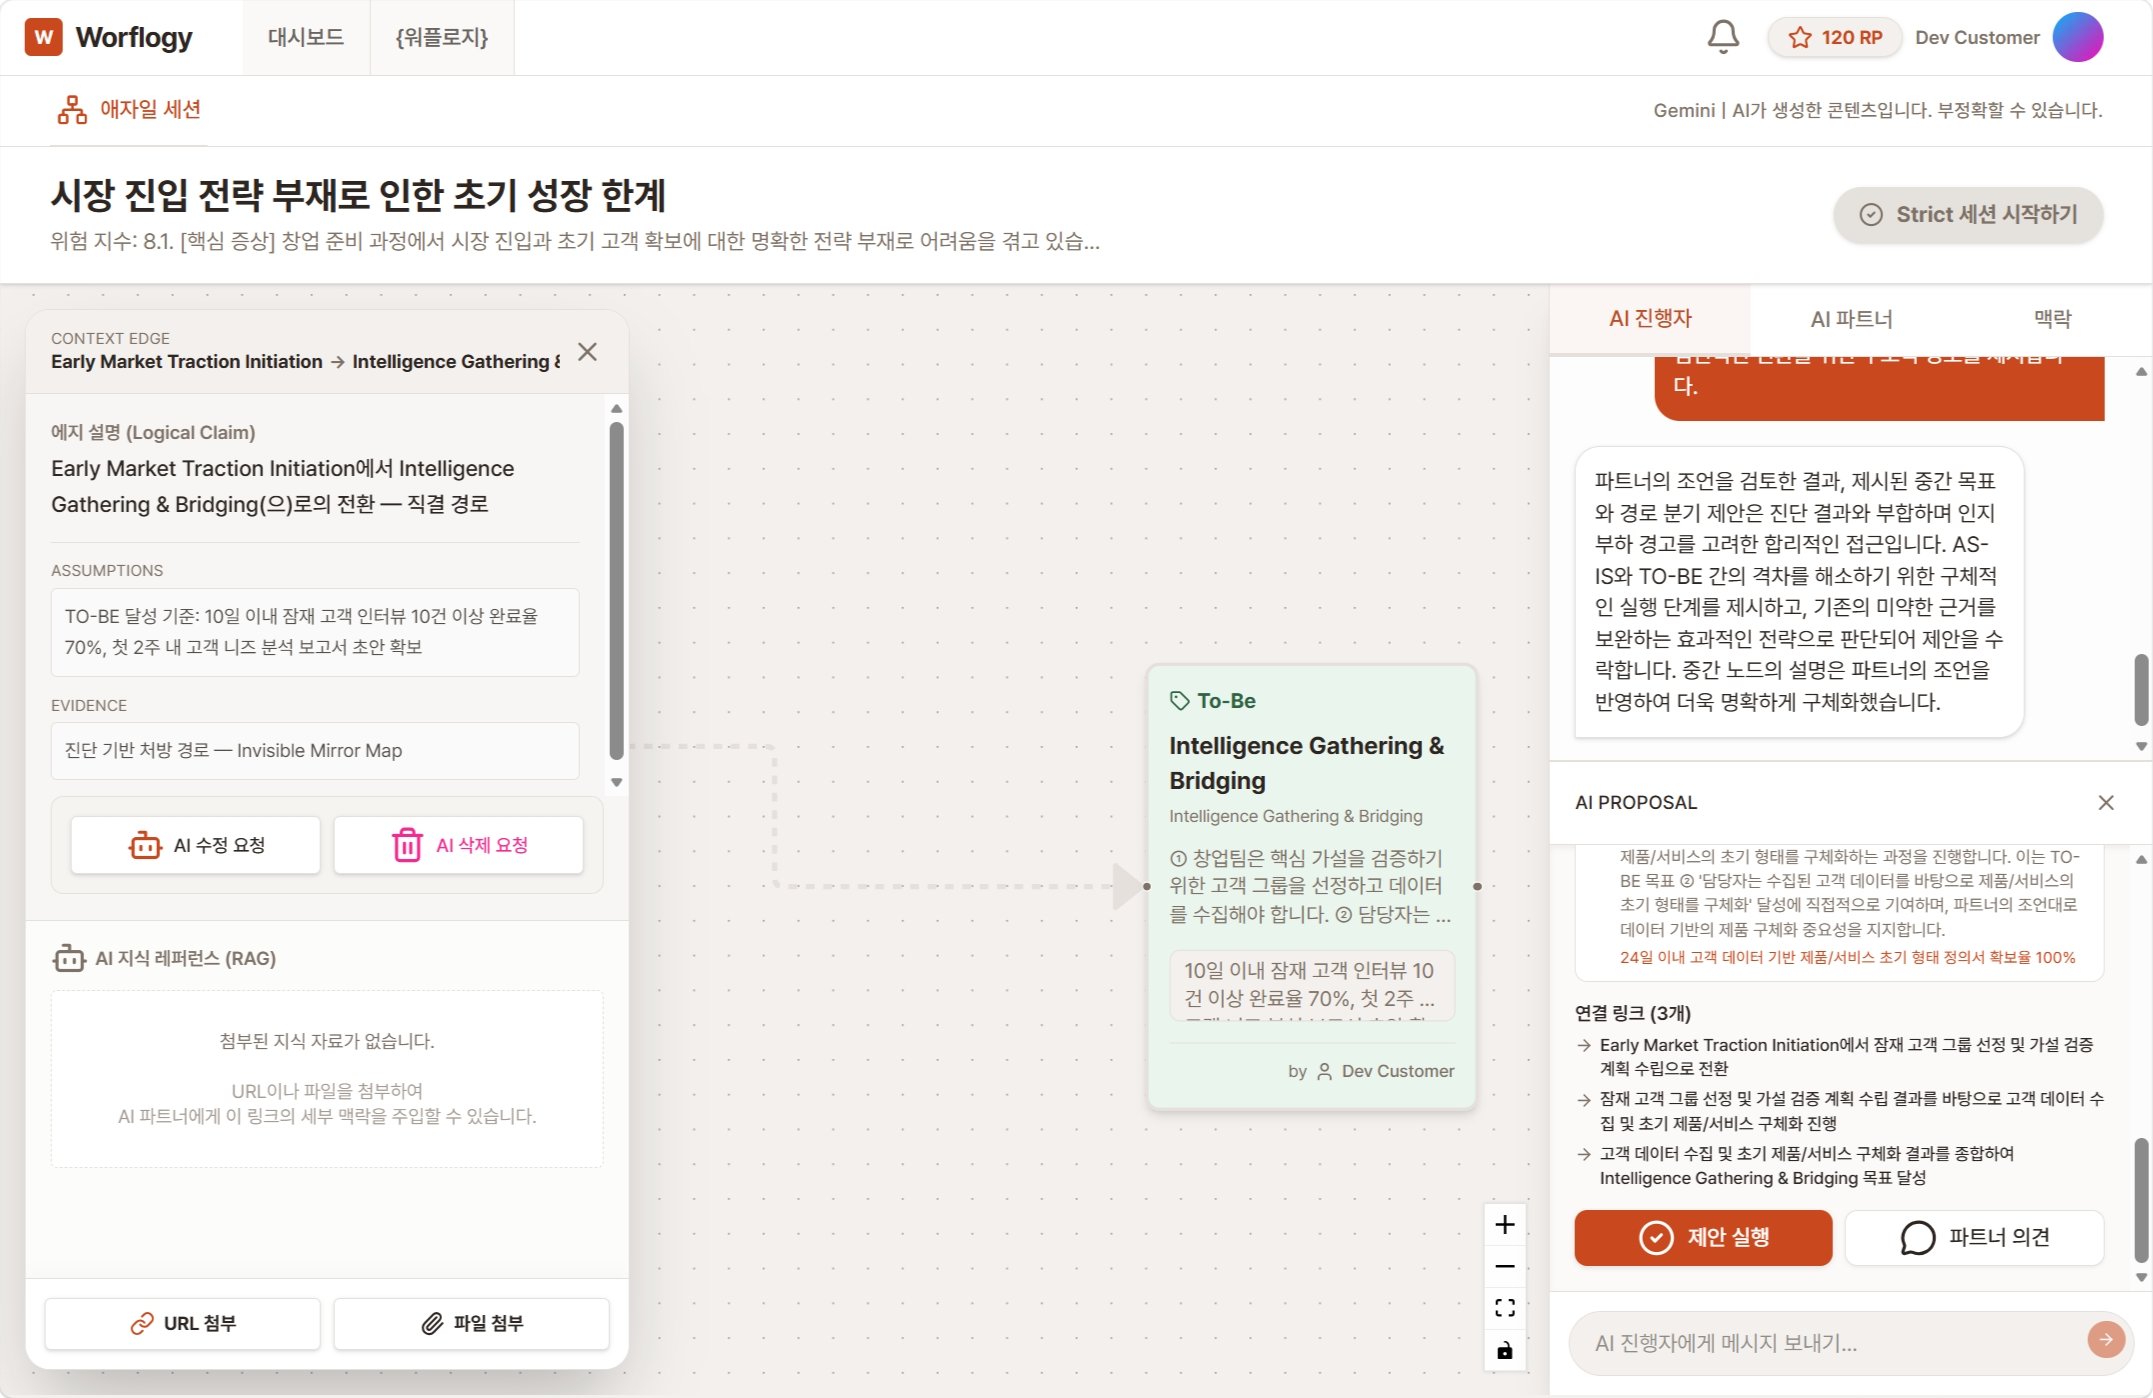Viewport: 2153px width, 1398px height.
Task: Click the edge arrow head into To-Be node
Action: click(x=1128, y=886)
